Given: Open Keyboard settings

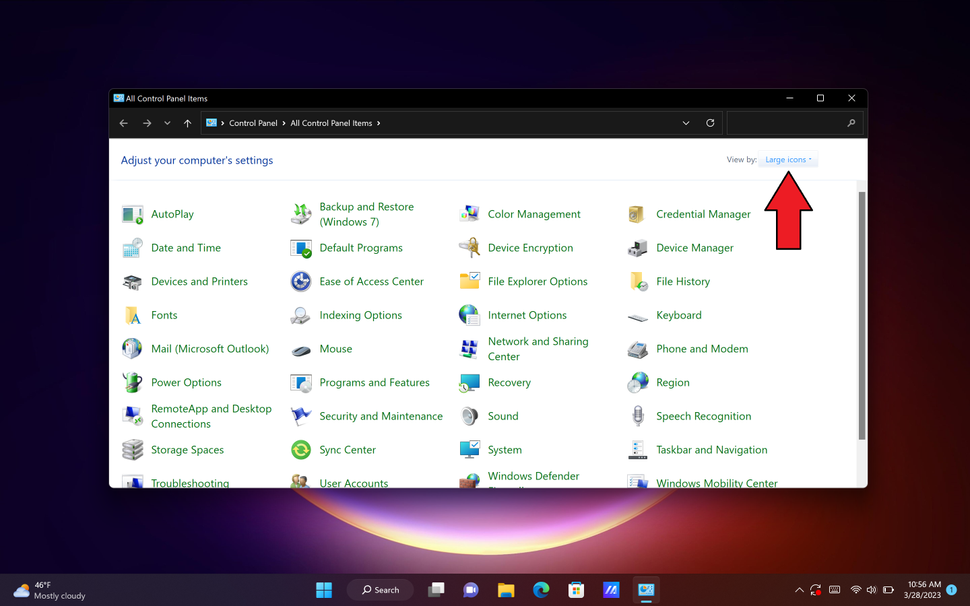Looking at the screenshot, I should [679, 315].
